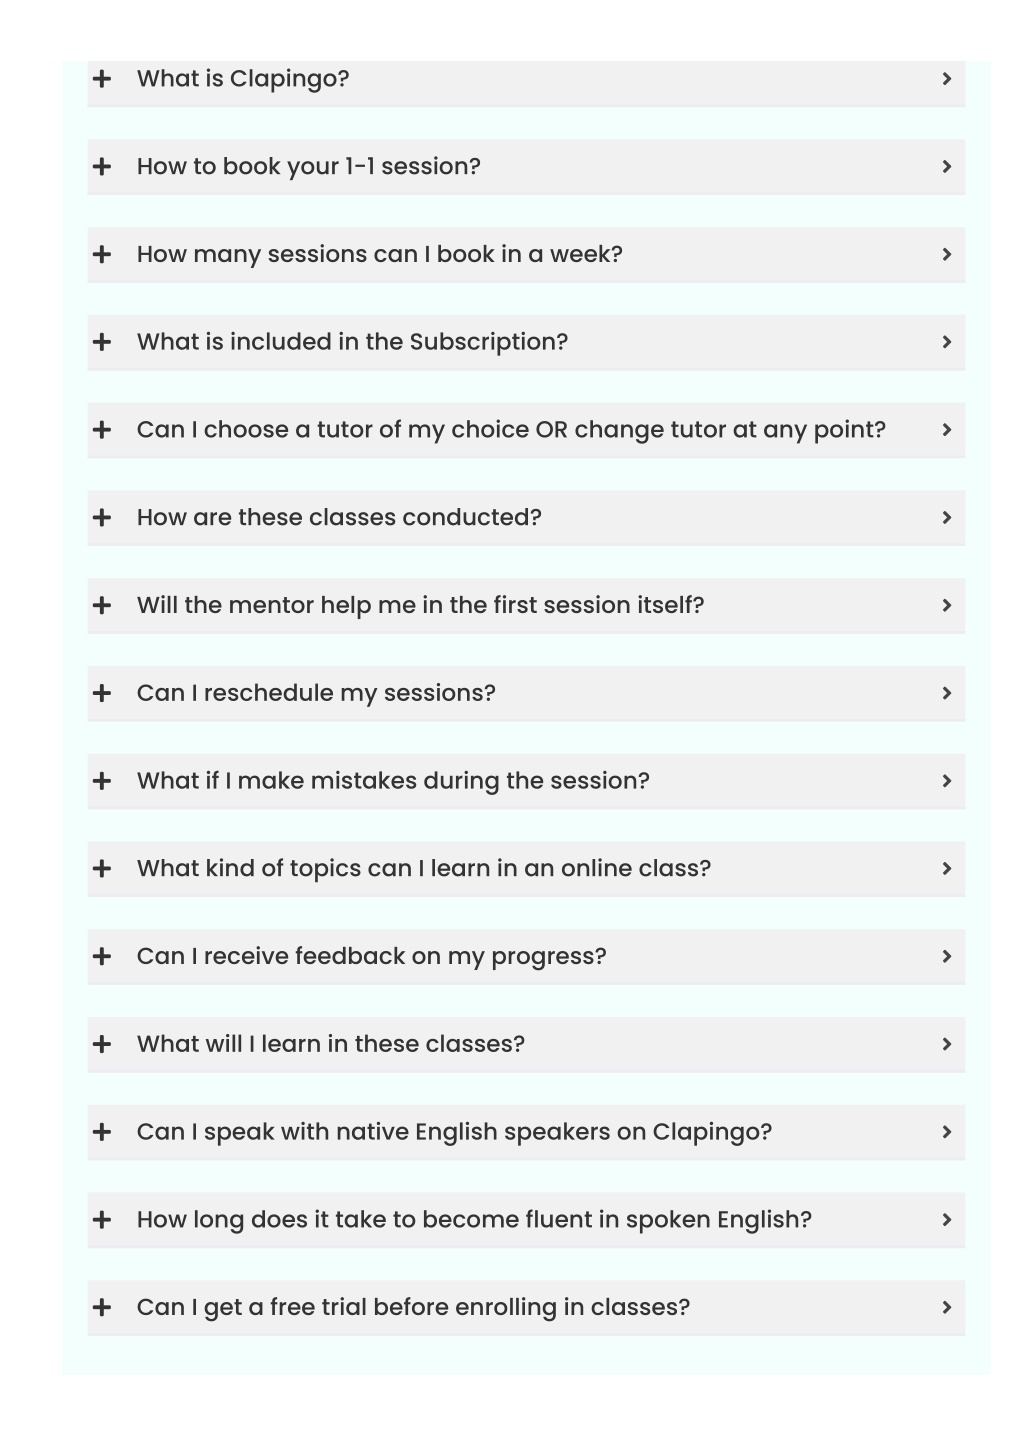Click the "Can I reschedule my sessions?" question text
This screenshot has height=1449, width=1024.
point(316,693)
